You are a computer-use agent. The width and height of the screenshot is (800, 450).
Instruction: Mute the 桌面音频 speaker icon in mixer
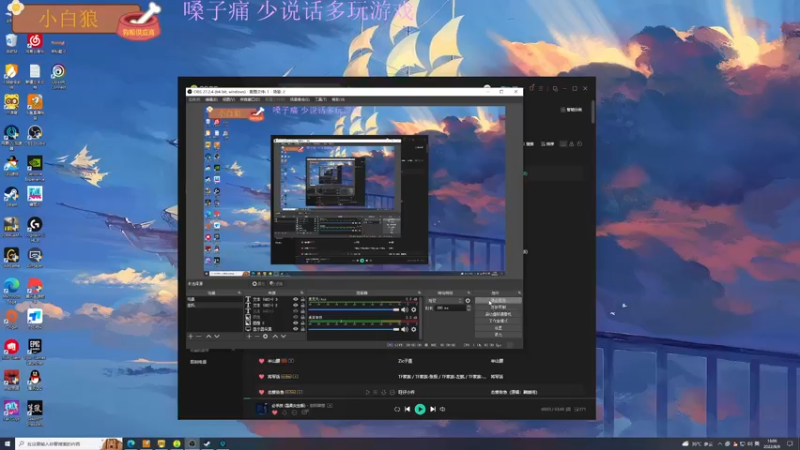click(x=405, y=330)
